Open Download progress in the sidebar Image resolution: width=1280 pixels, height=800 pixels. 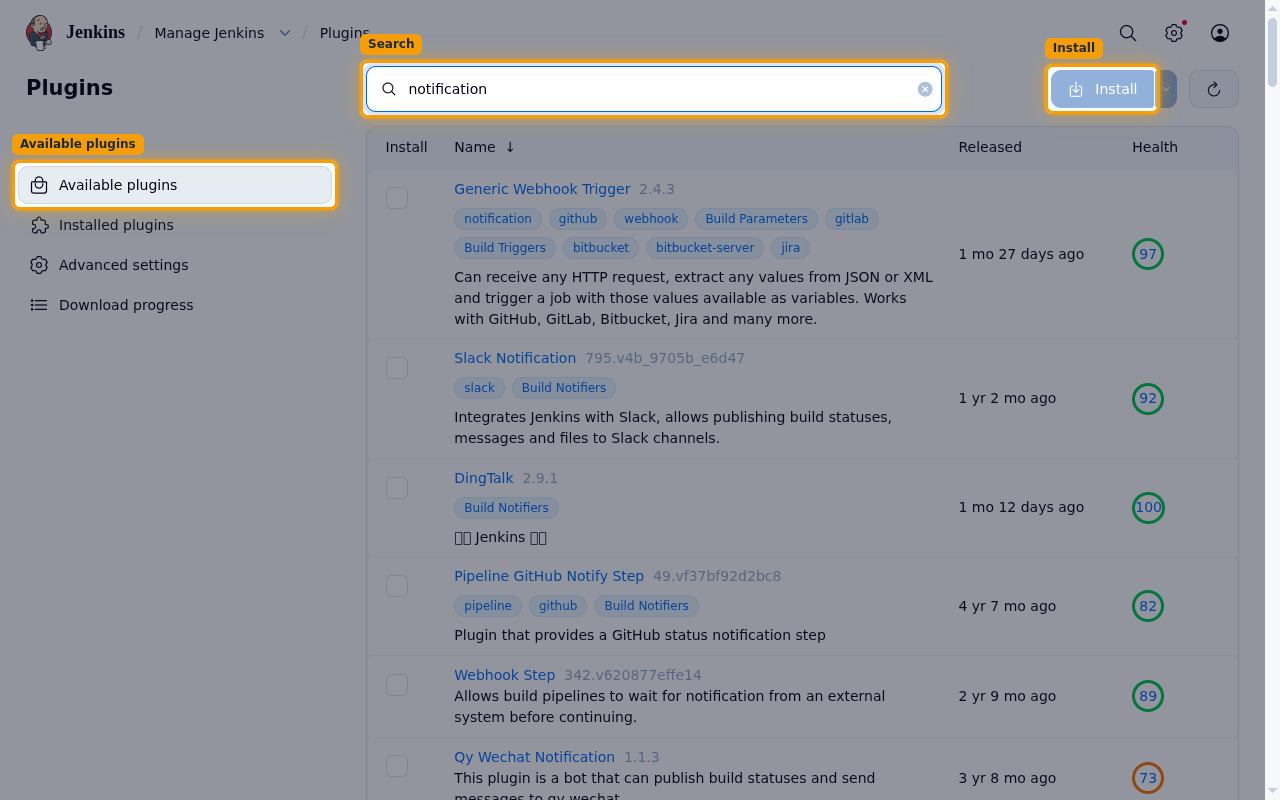pos(175,305)
